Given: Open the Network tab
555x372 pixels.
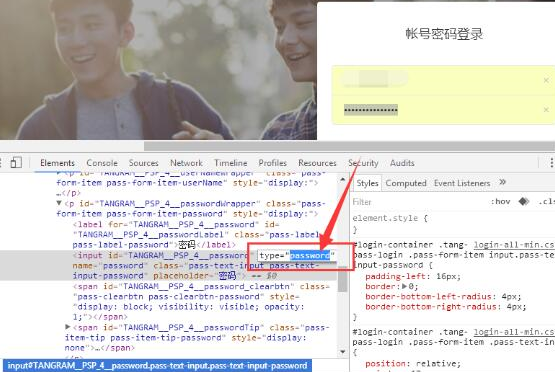Looking at the screenshot, I should [x=186, y=163].
